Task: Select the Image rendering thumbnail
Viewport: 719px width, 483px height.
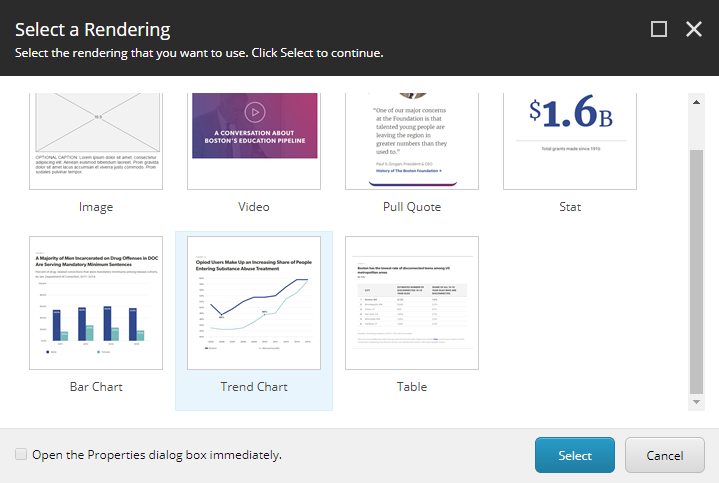Action: pos(96,140)
